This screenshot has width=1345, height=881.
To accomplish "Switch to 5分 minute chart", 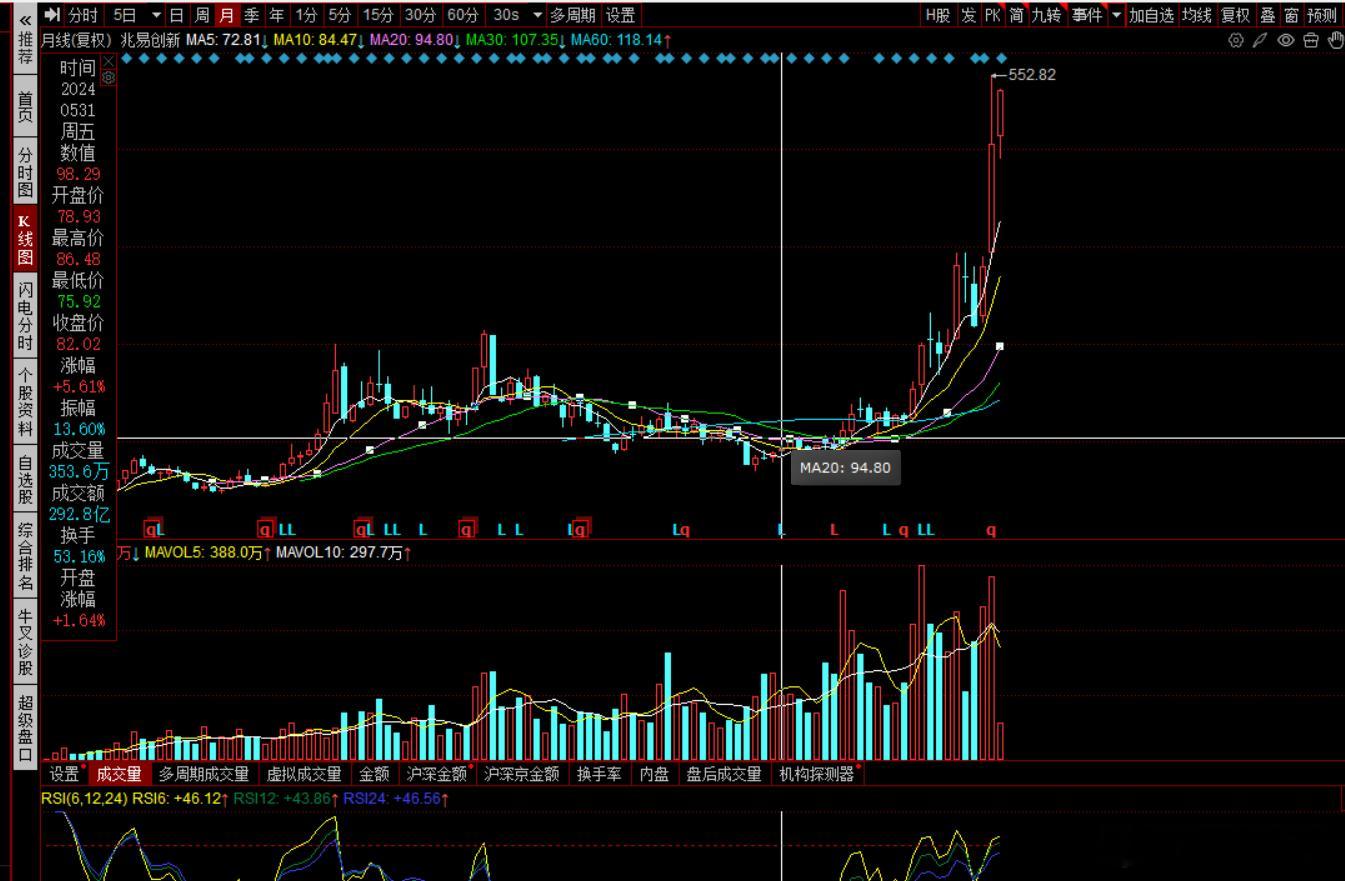I will (x=340, y=15).
